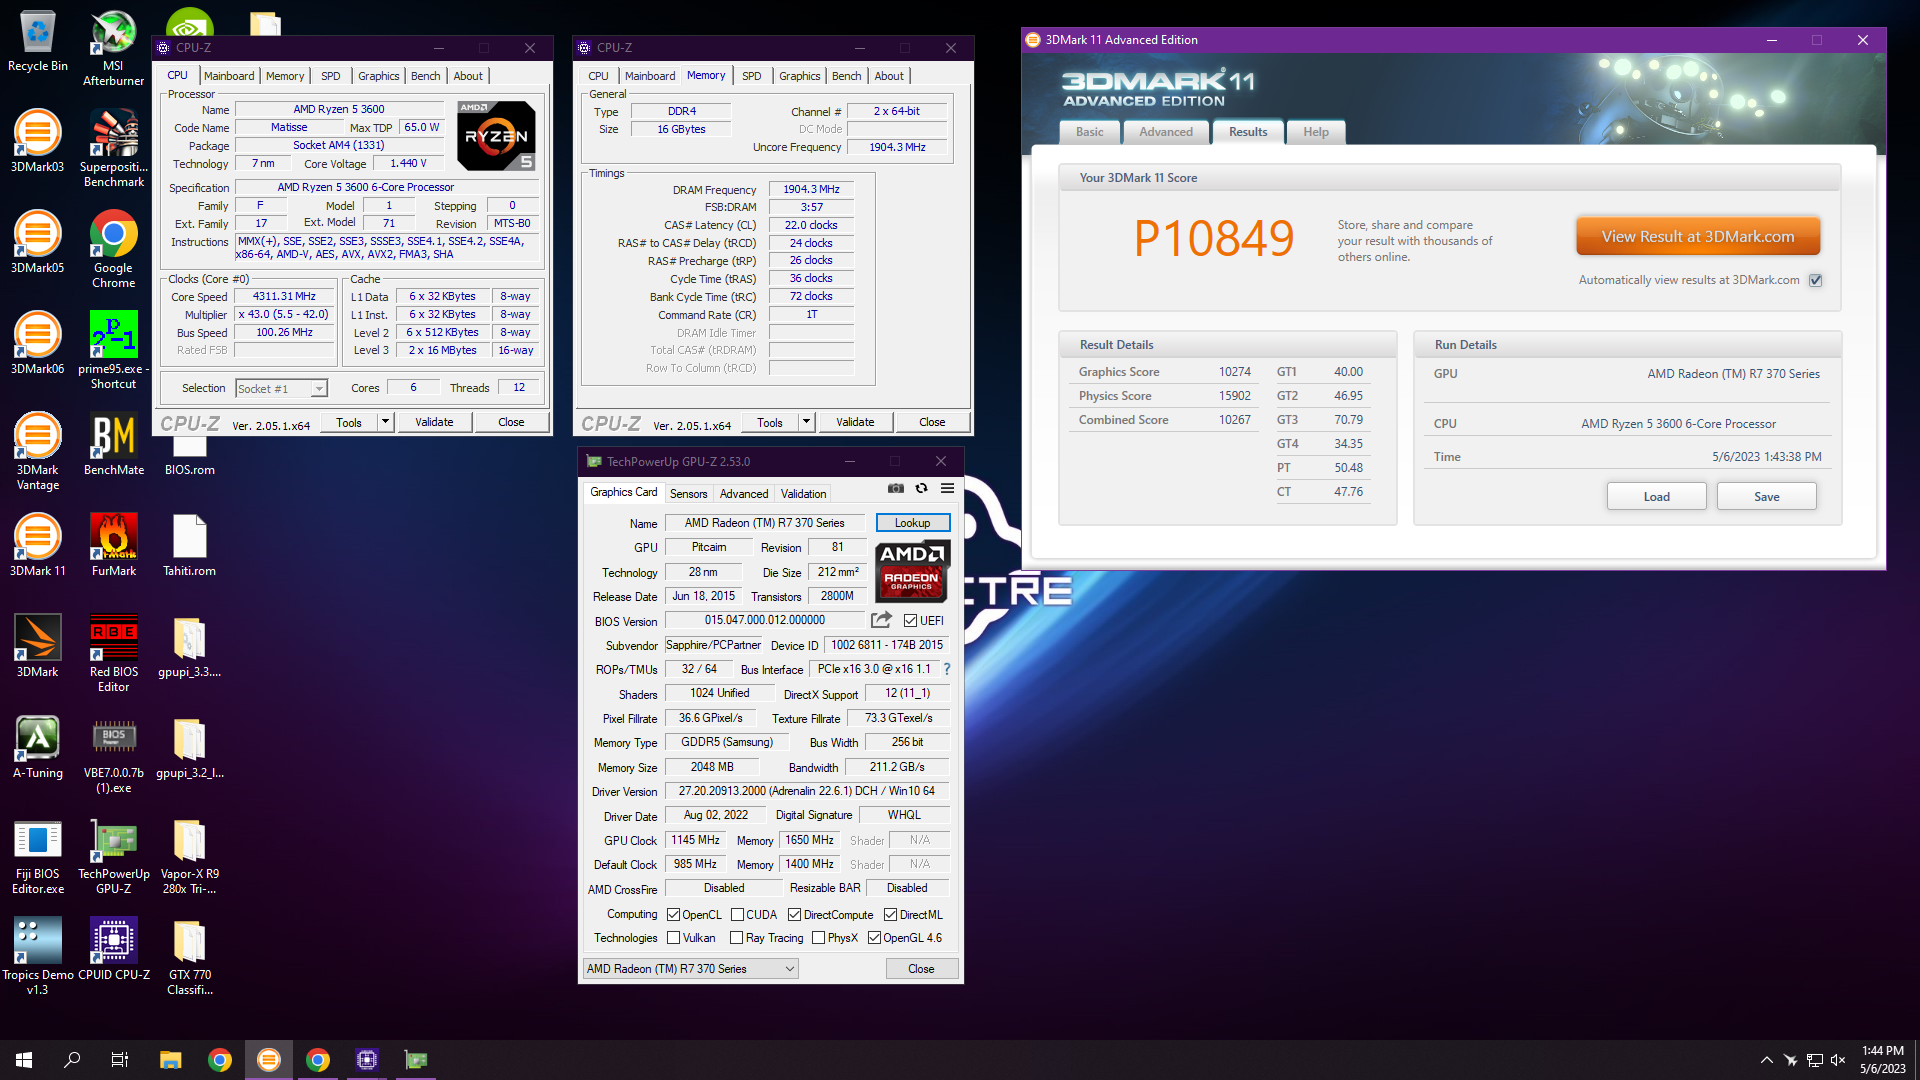Click the Task View taskbar button
The image size is (1920, 1080).
click(120, 1060)
